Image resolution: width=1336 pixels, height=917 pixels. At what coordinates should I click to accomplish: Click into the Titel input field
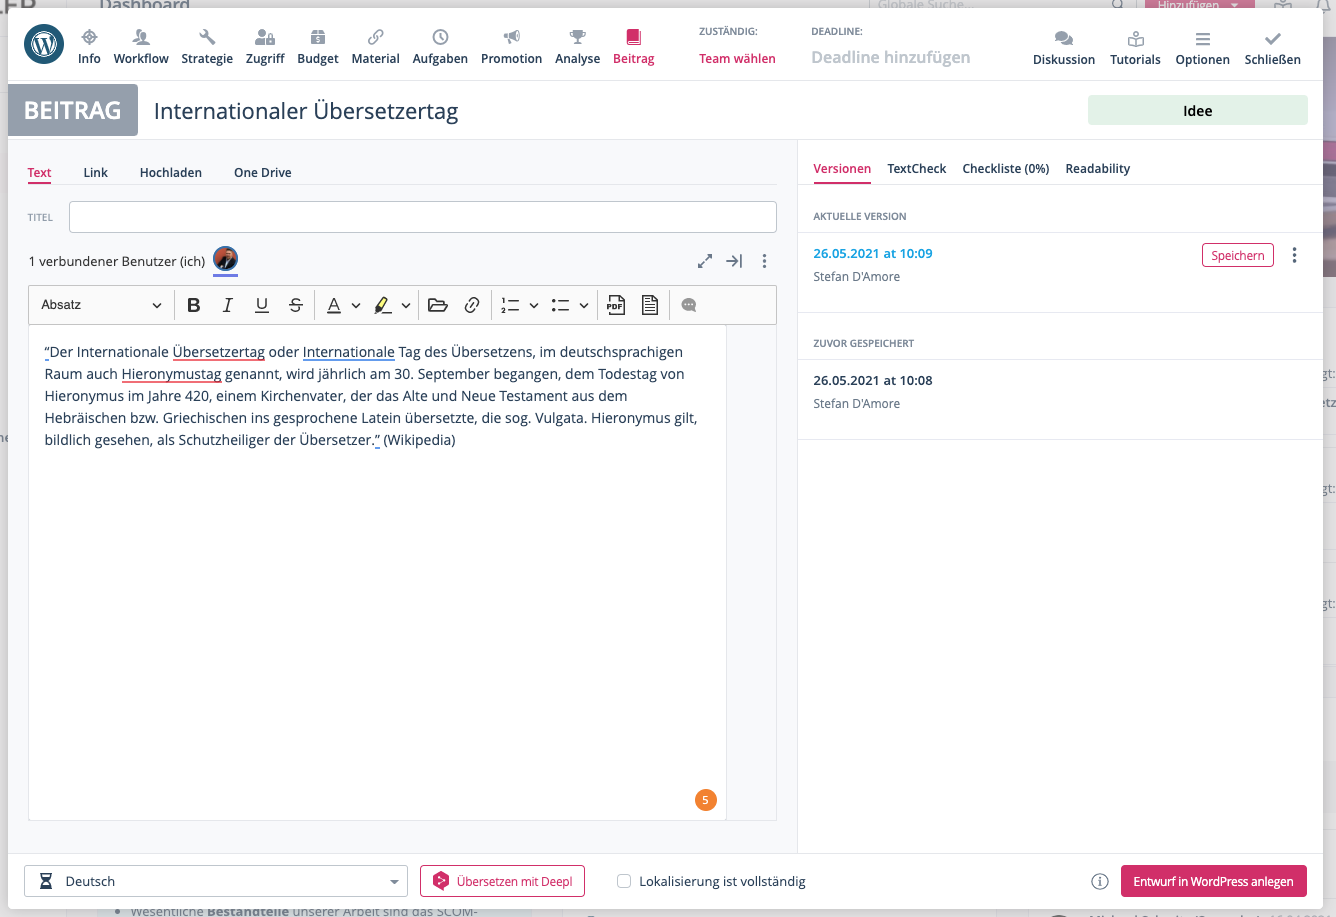coord(422,217)
